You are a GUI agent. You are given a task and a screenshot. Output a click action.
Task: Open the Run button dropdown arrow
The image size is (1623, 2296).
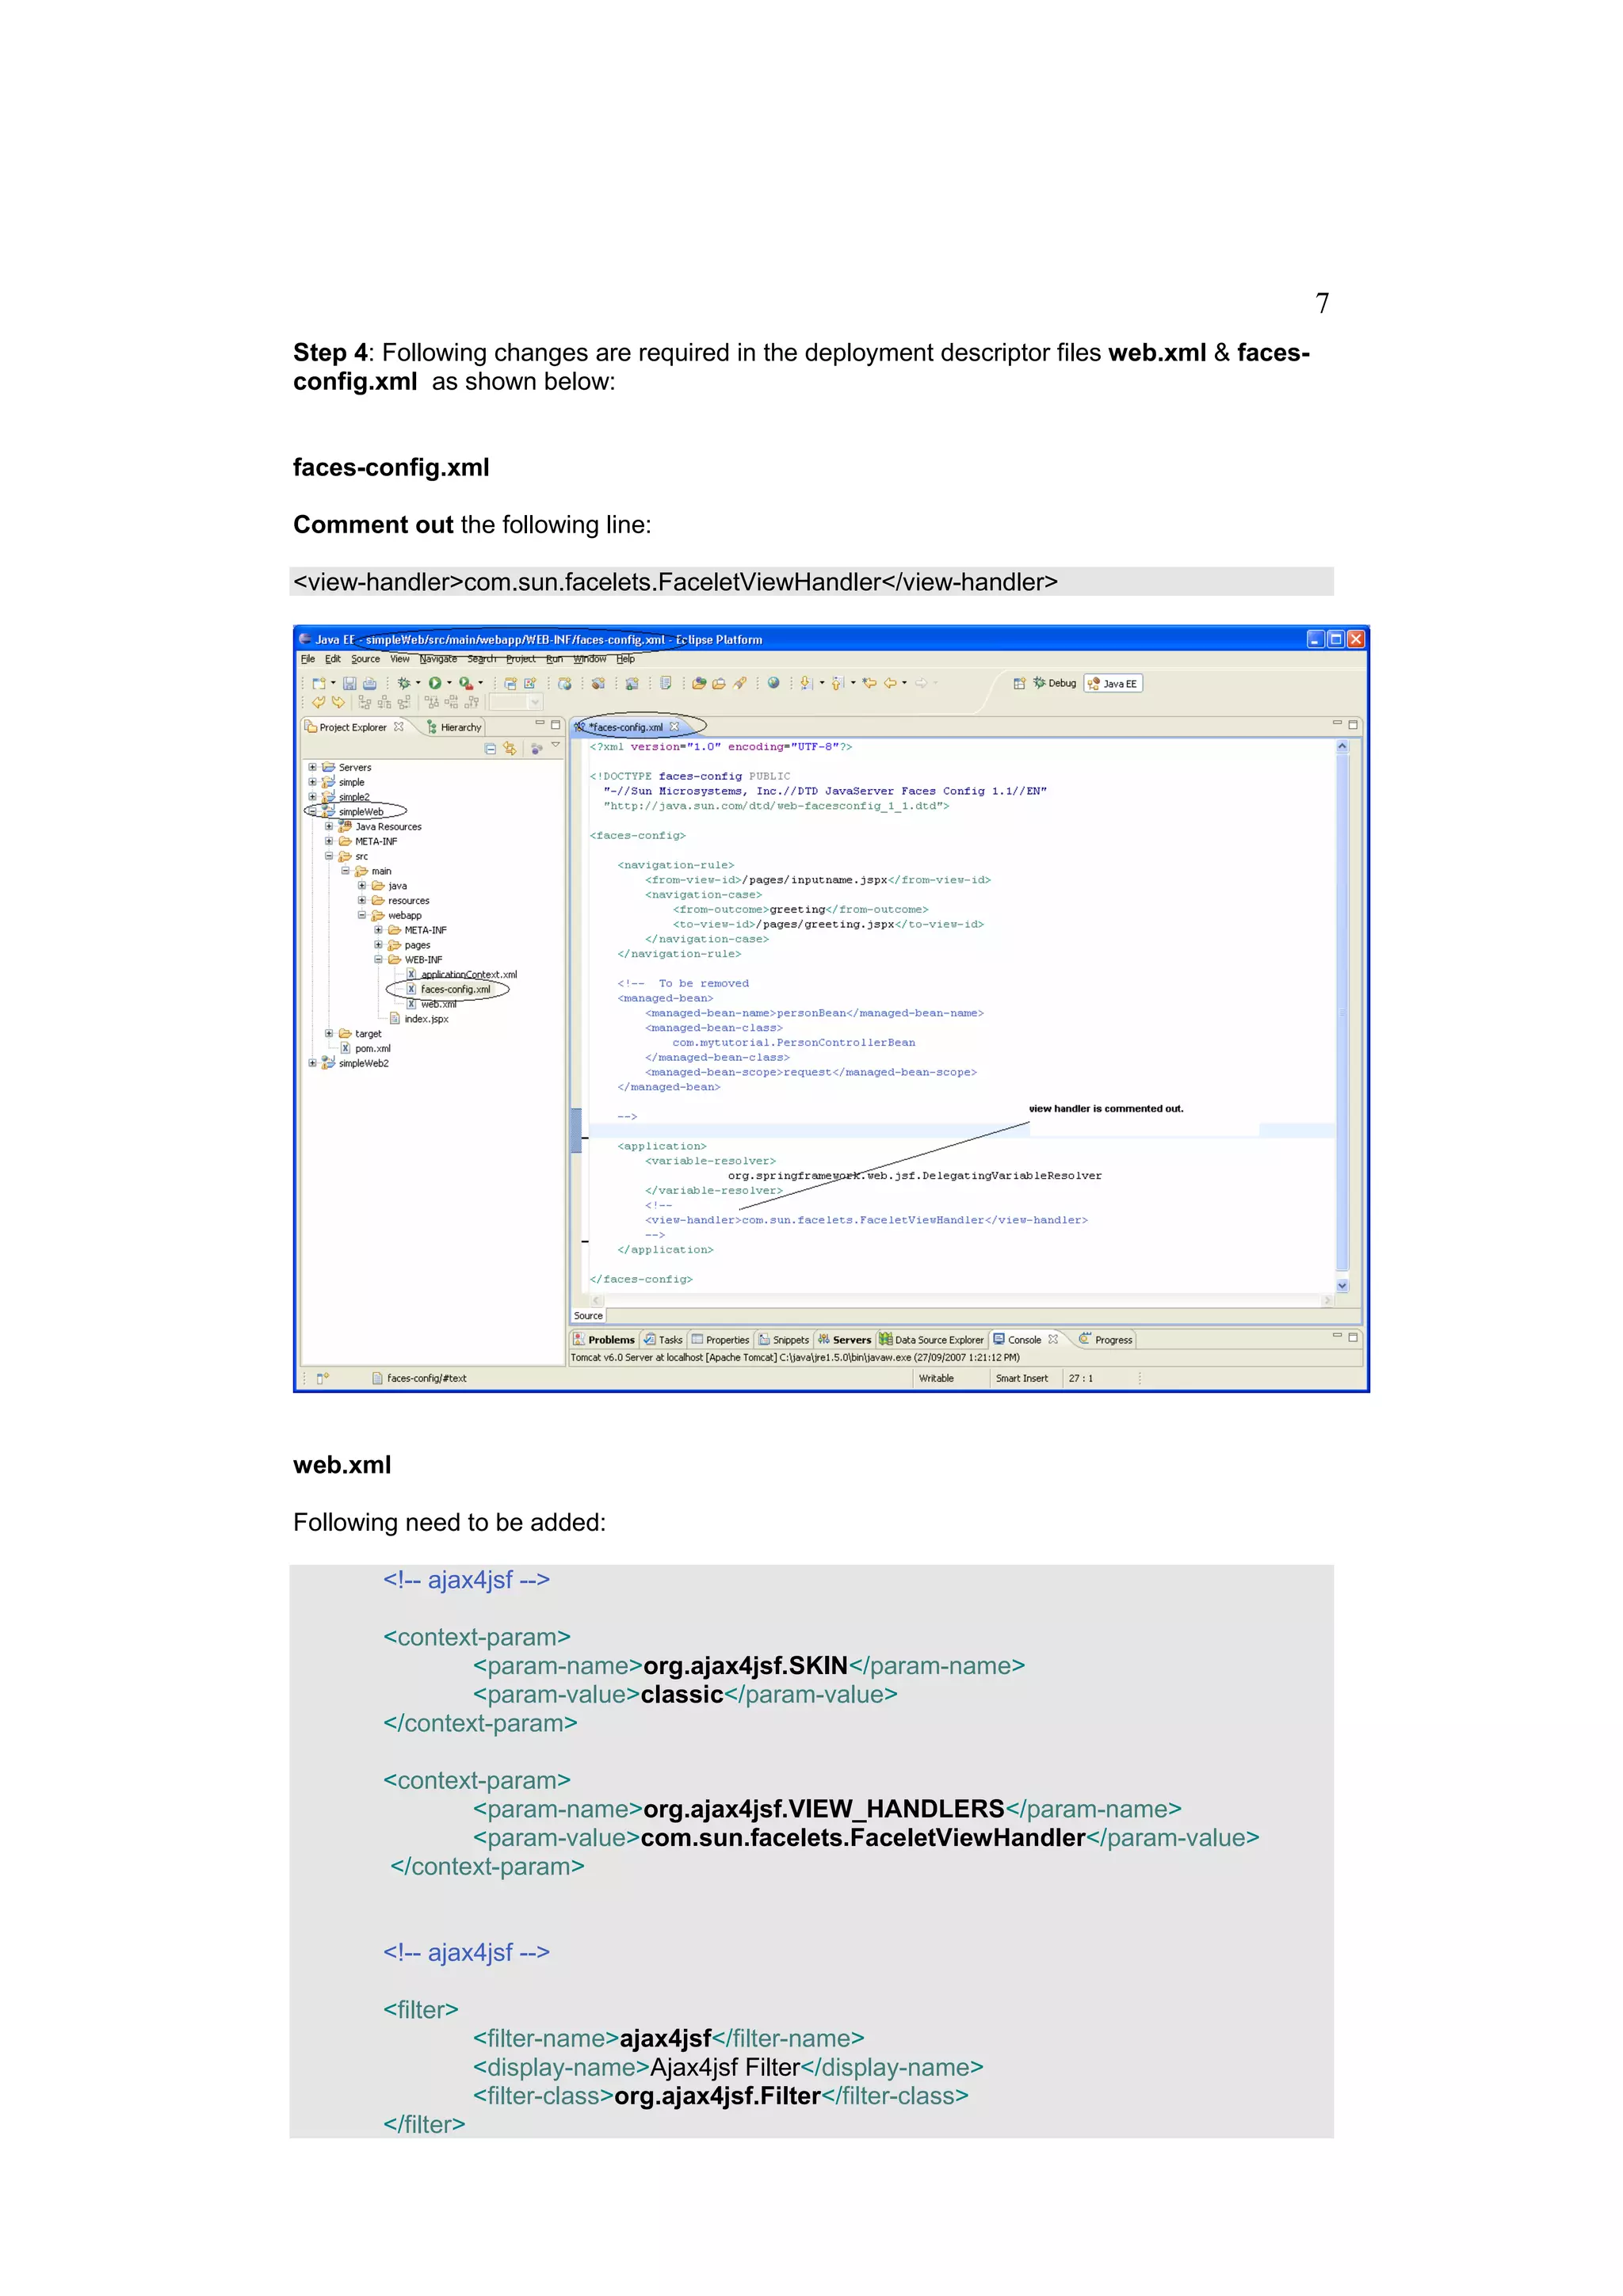point(449,684)
